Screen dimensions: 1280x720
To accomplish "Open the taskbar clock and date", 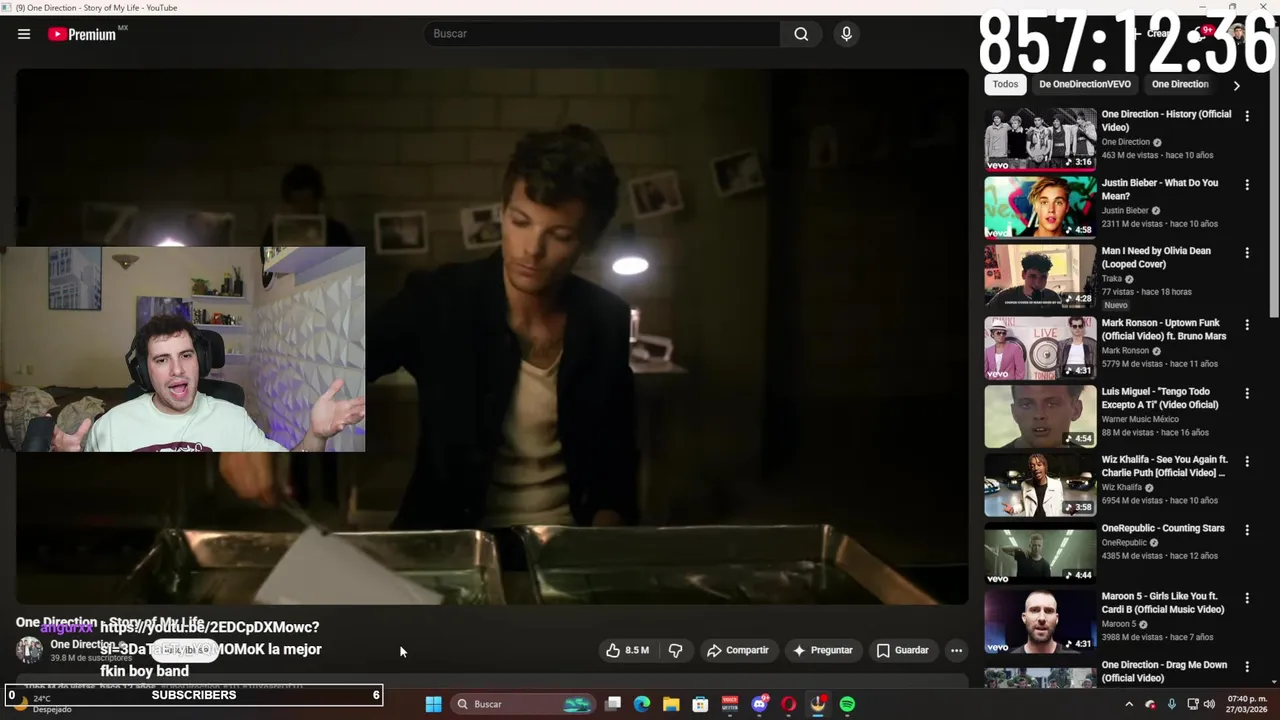I will click(1246, 704).
